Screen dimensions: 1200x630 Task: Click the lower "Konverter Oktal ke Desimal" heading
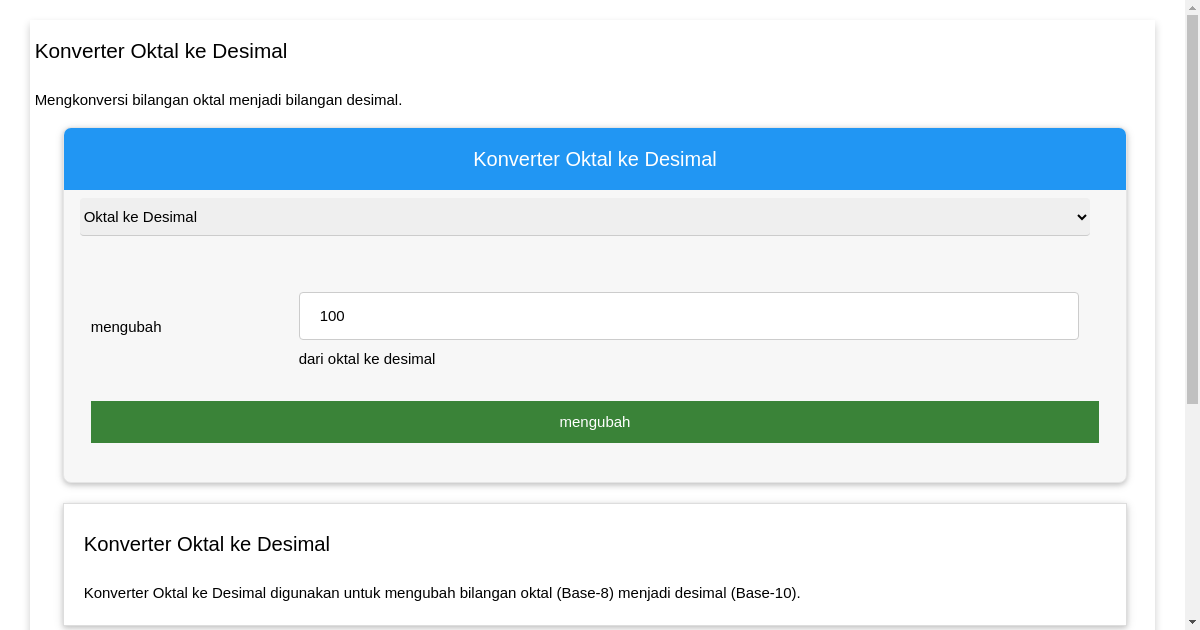click(207, 544)
